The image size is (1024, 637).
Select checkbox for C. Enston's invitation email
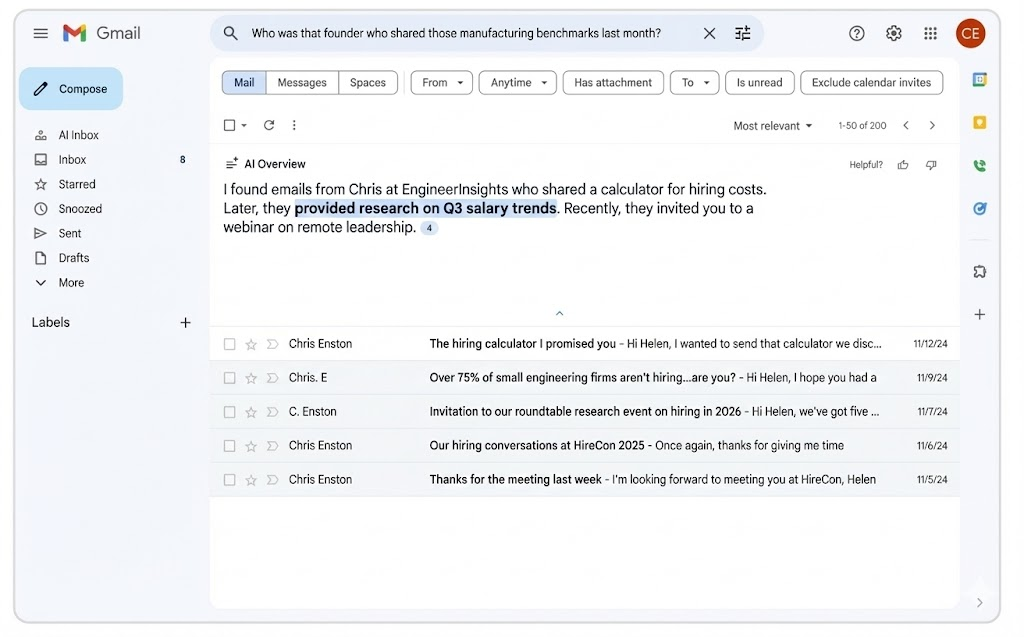(x=230, y=412)
